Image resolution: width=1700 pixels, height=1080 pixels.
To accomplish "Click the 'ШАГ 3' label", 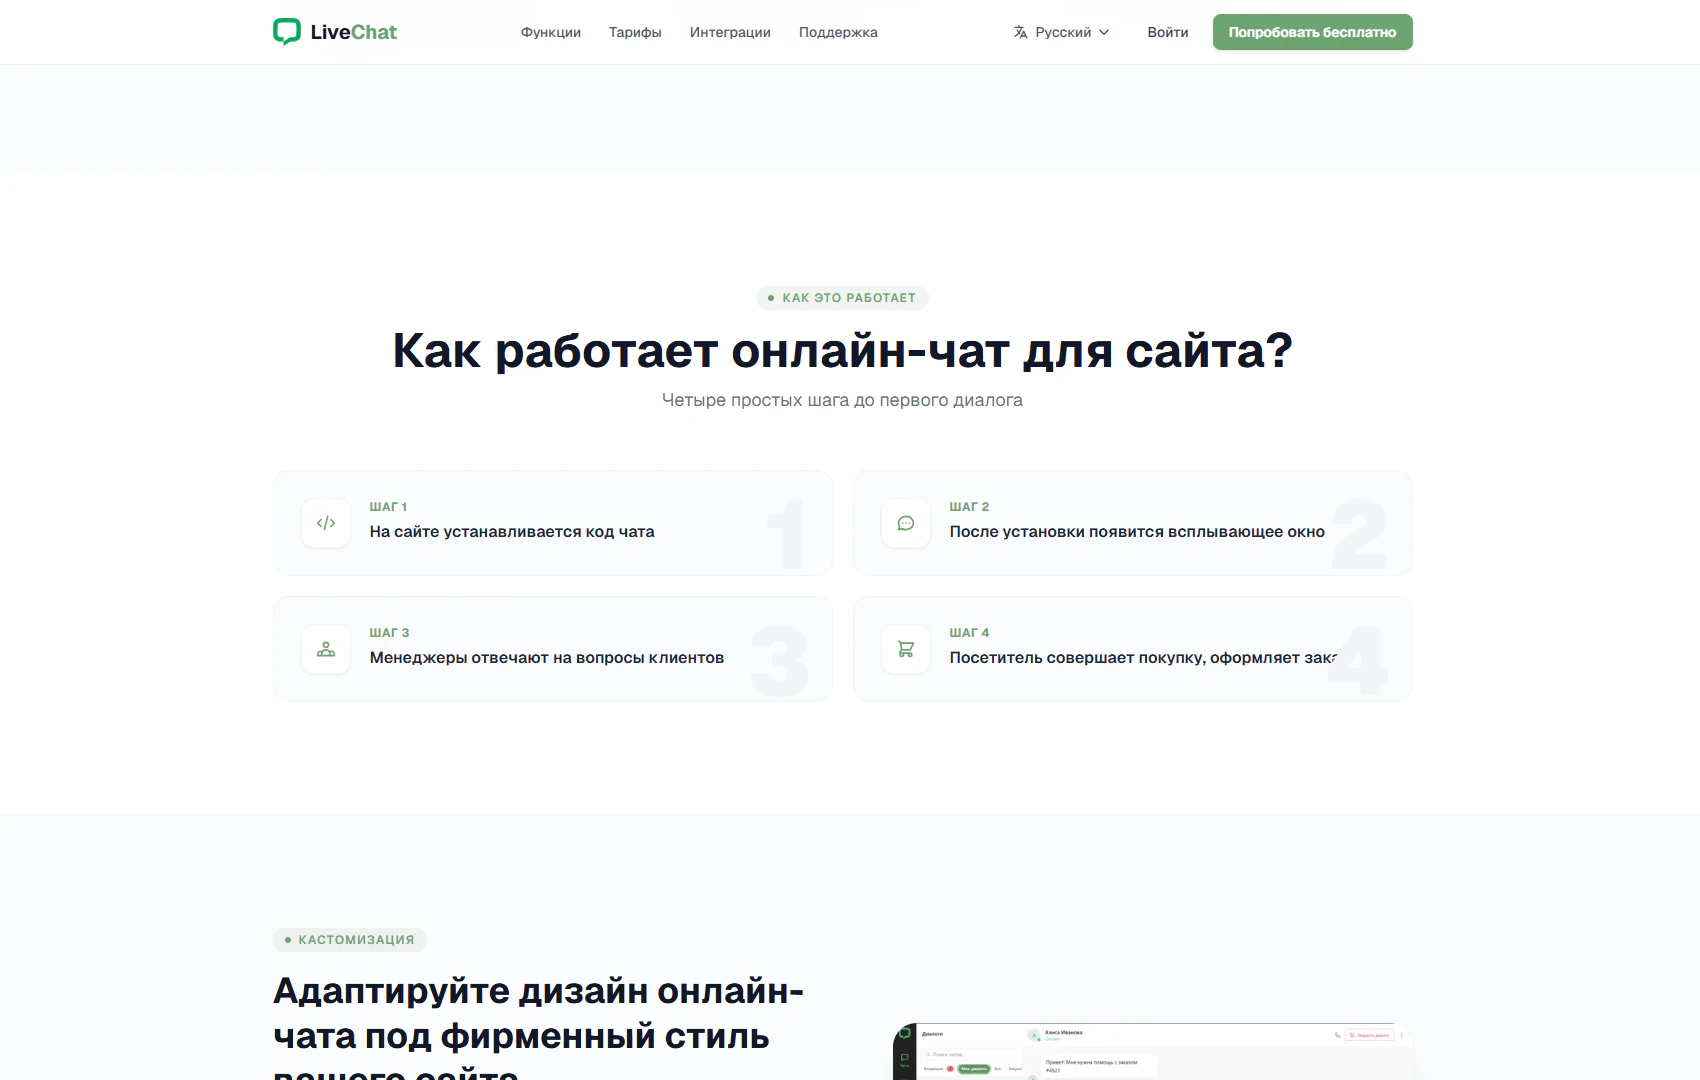I will pos(389,633).
